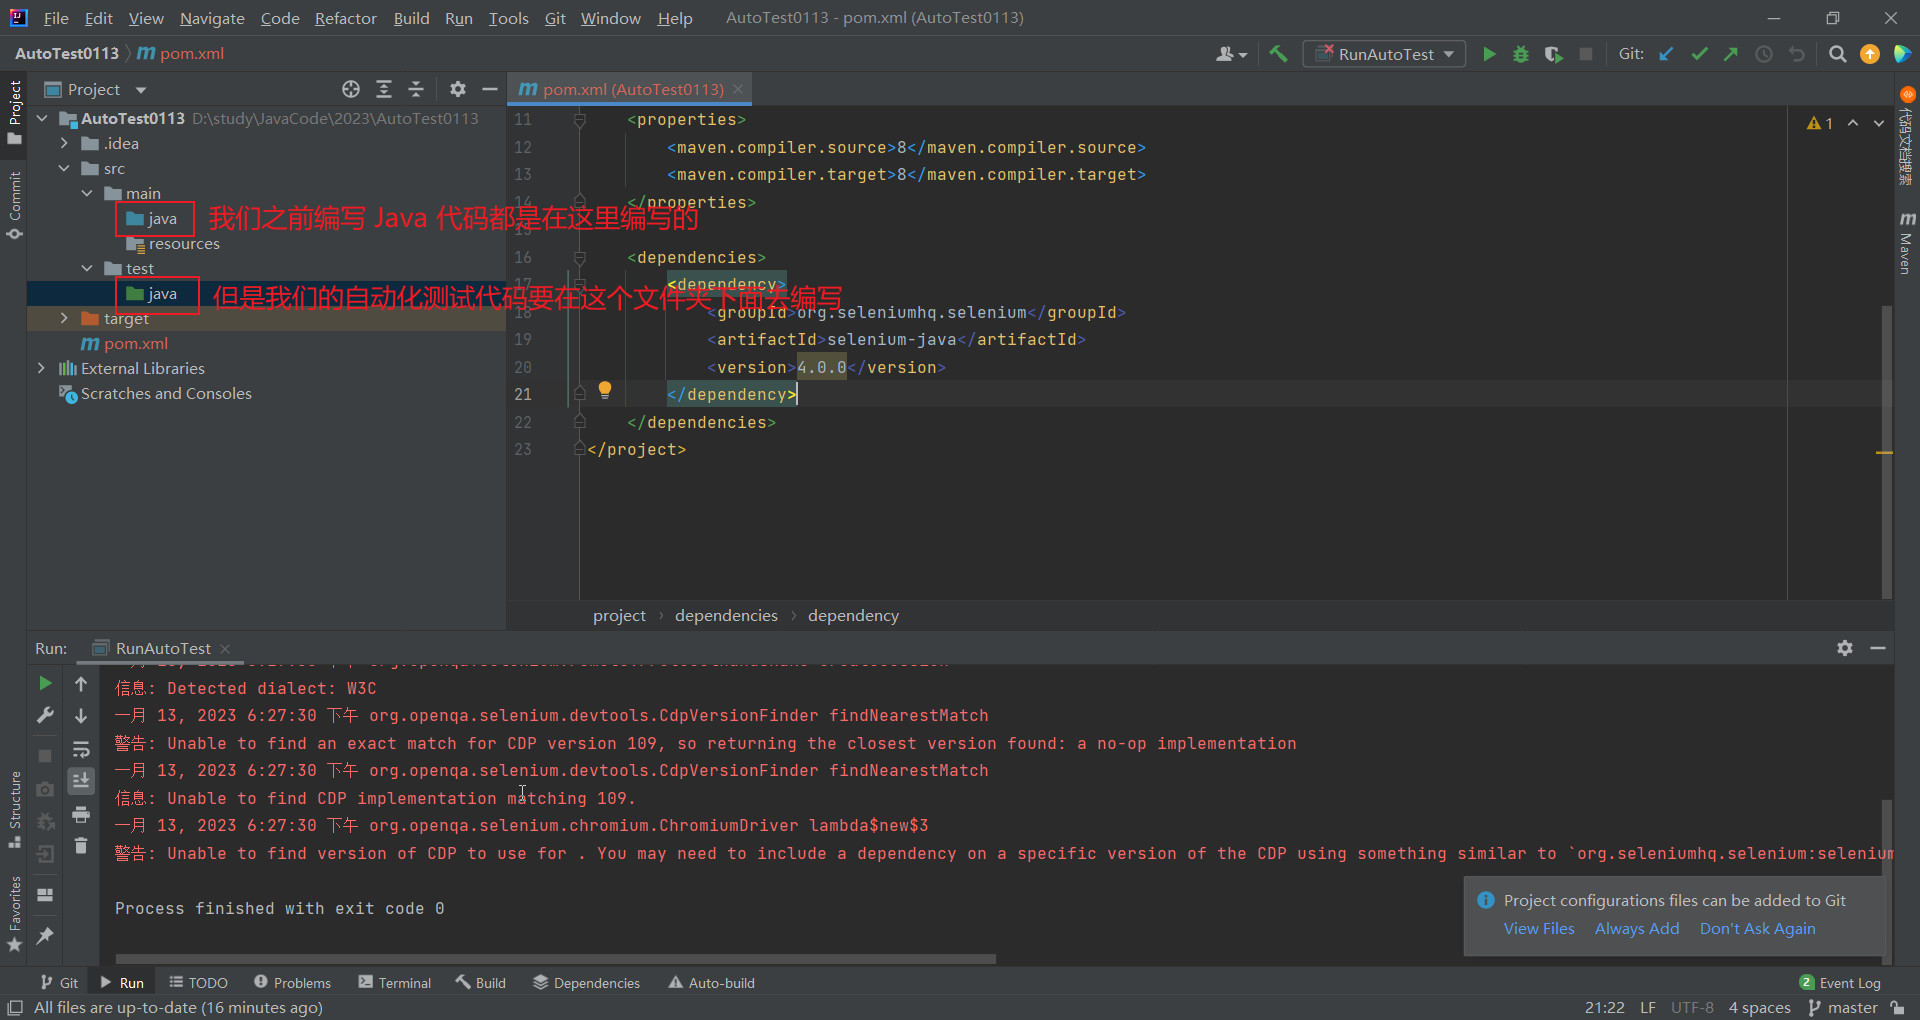Collapse the test folder
This screenshot has height=1020, width=1920.
pyautogui.click(x=87, y=268)
